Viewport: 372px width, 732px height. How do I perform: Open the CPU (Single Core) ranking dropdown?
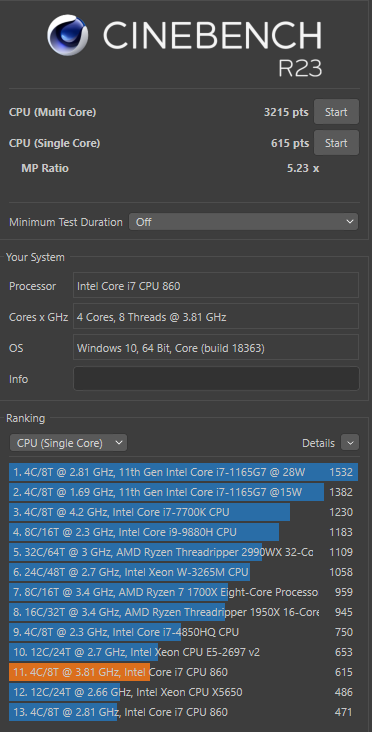(68, 443)
